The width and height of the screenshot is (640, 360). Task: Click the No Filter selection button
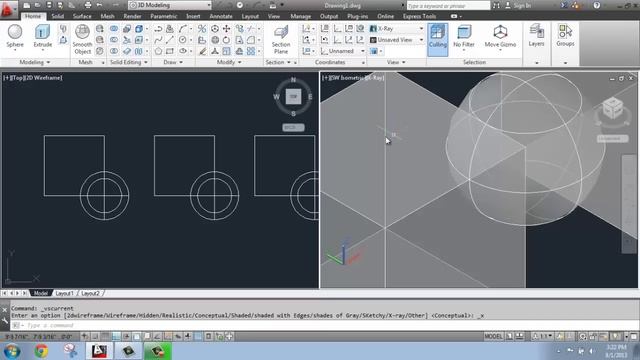click(x=464, y=36)
